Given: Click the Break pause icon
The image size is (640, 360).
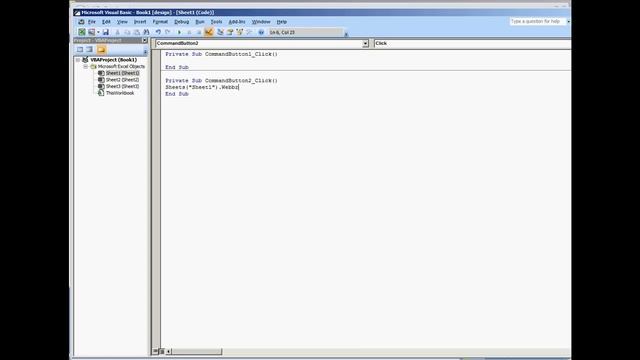Looking at the screenshot, I should (189, 32).
